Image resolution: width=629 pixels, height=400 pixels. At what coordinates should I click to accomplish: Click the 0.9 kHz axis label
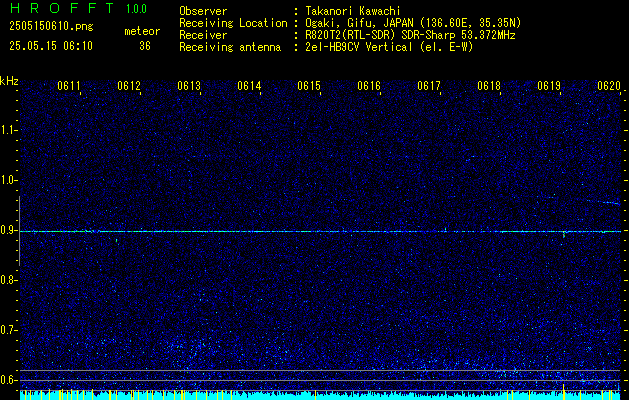click(8, 230)
